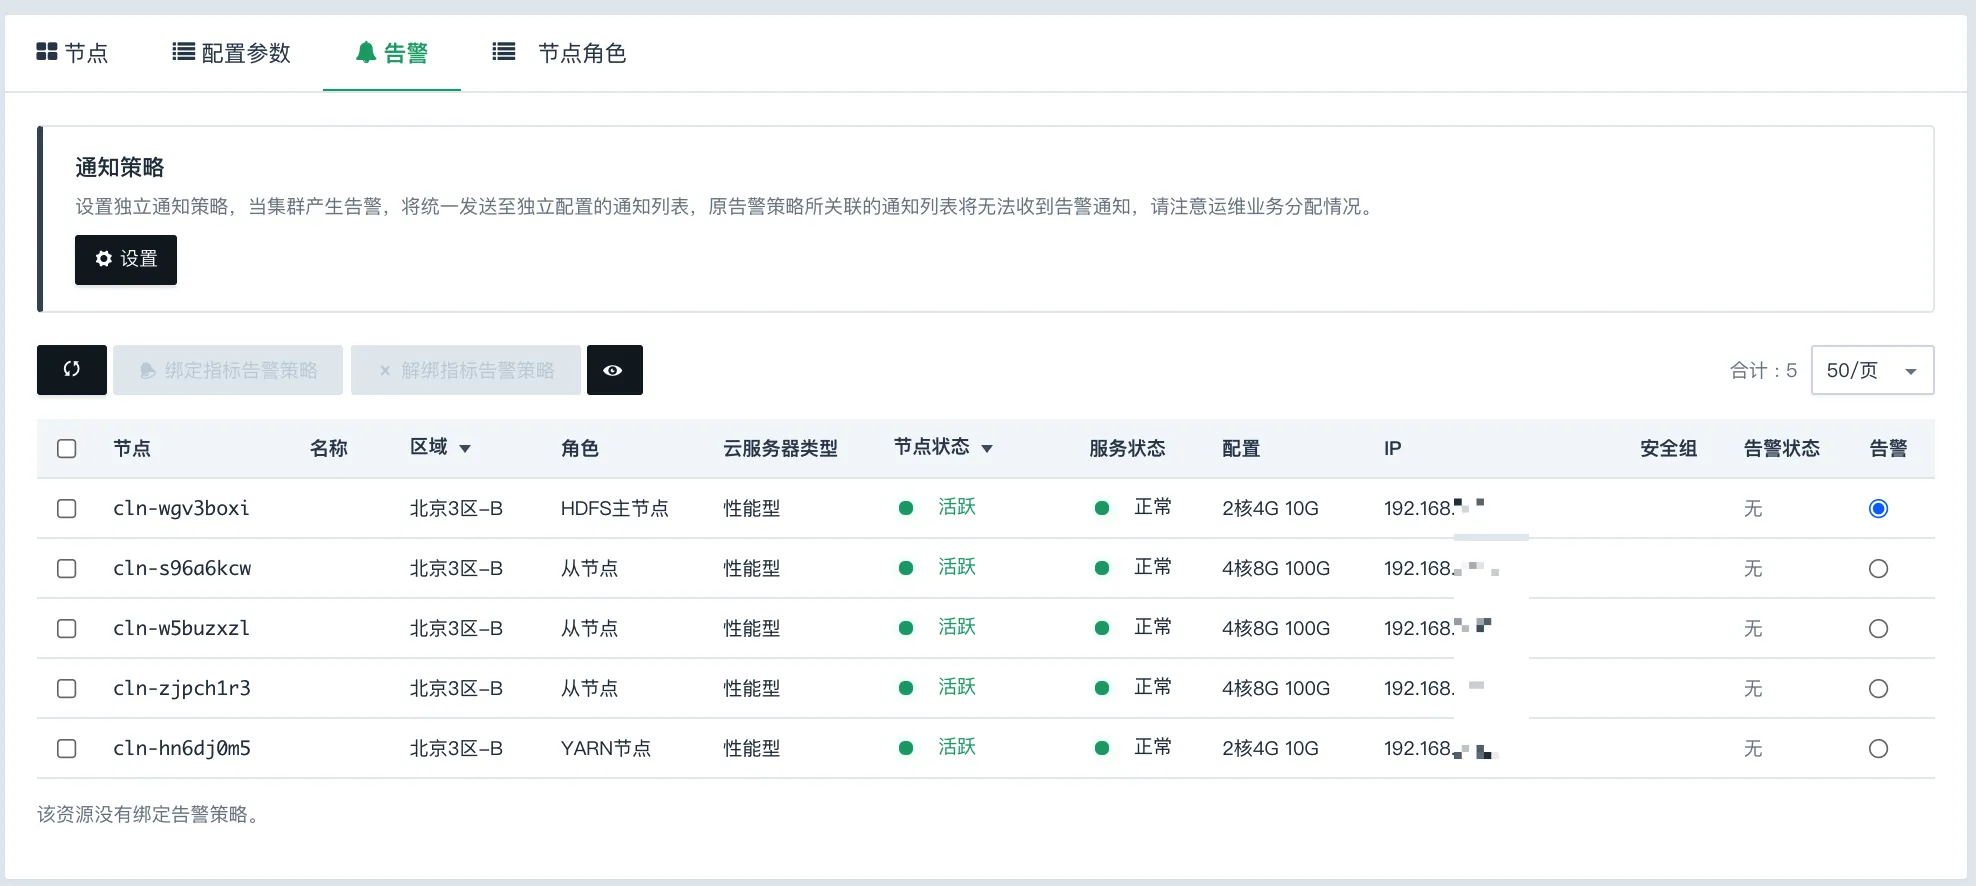Click 该资源没有绑定告警策略 message
Screen dimensions: 1976x886
coord(149,815)
